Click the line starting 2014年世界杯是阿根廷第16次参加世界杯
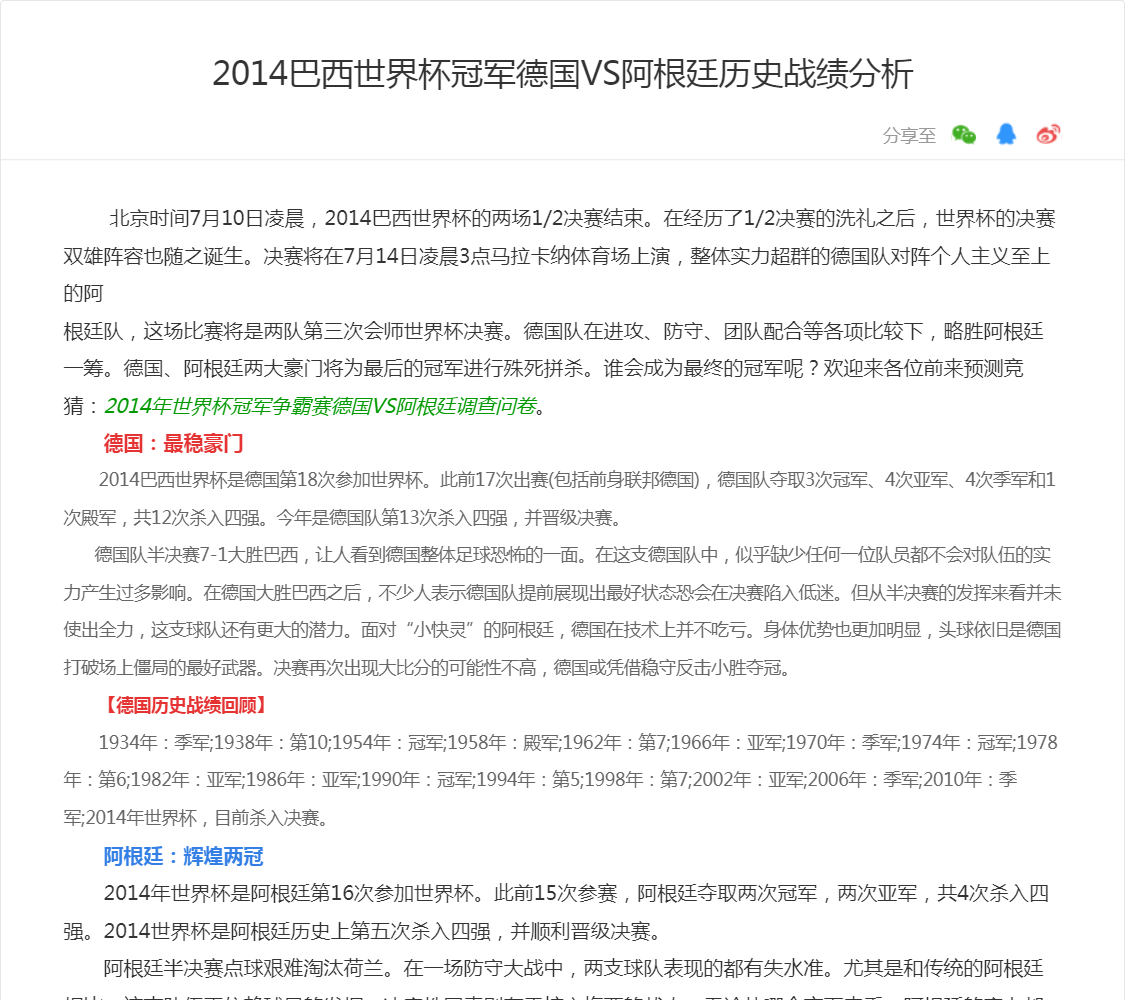Image resolution: width=1125 pixels, height=1000 pixels. [x=575, y=894]
